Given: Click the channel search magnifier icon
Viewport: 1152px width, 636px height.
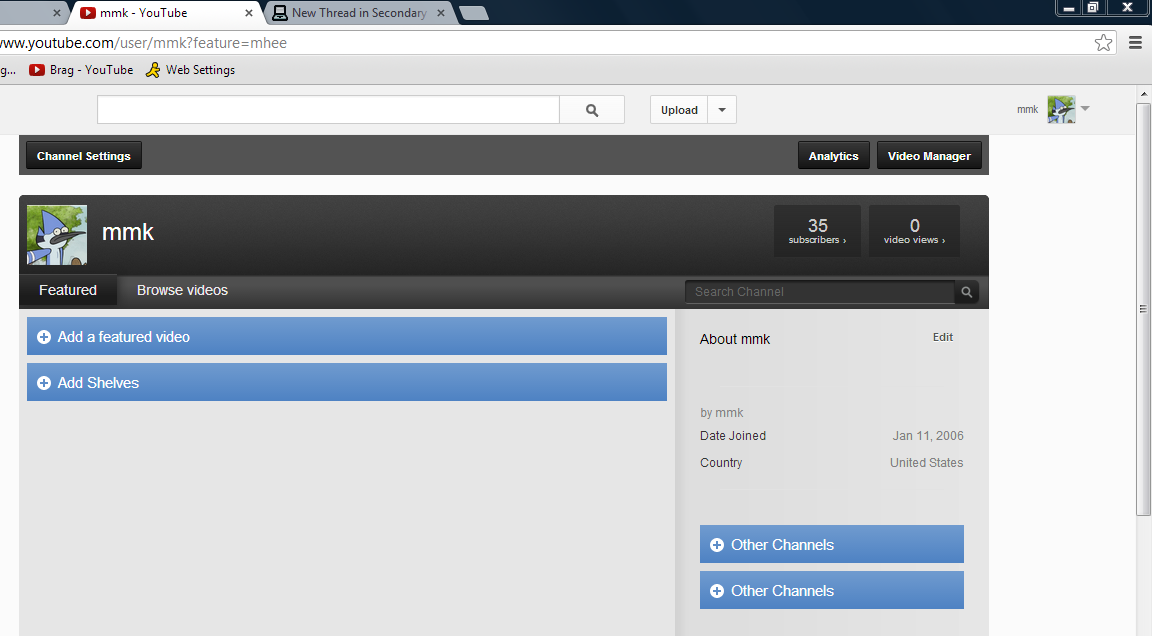Looking at the screenshot, I should coord(967,292).
